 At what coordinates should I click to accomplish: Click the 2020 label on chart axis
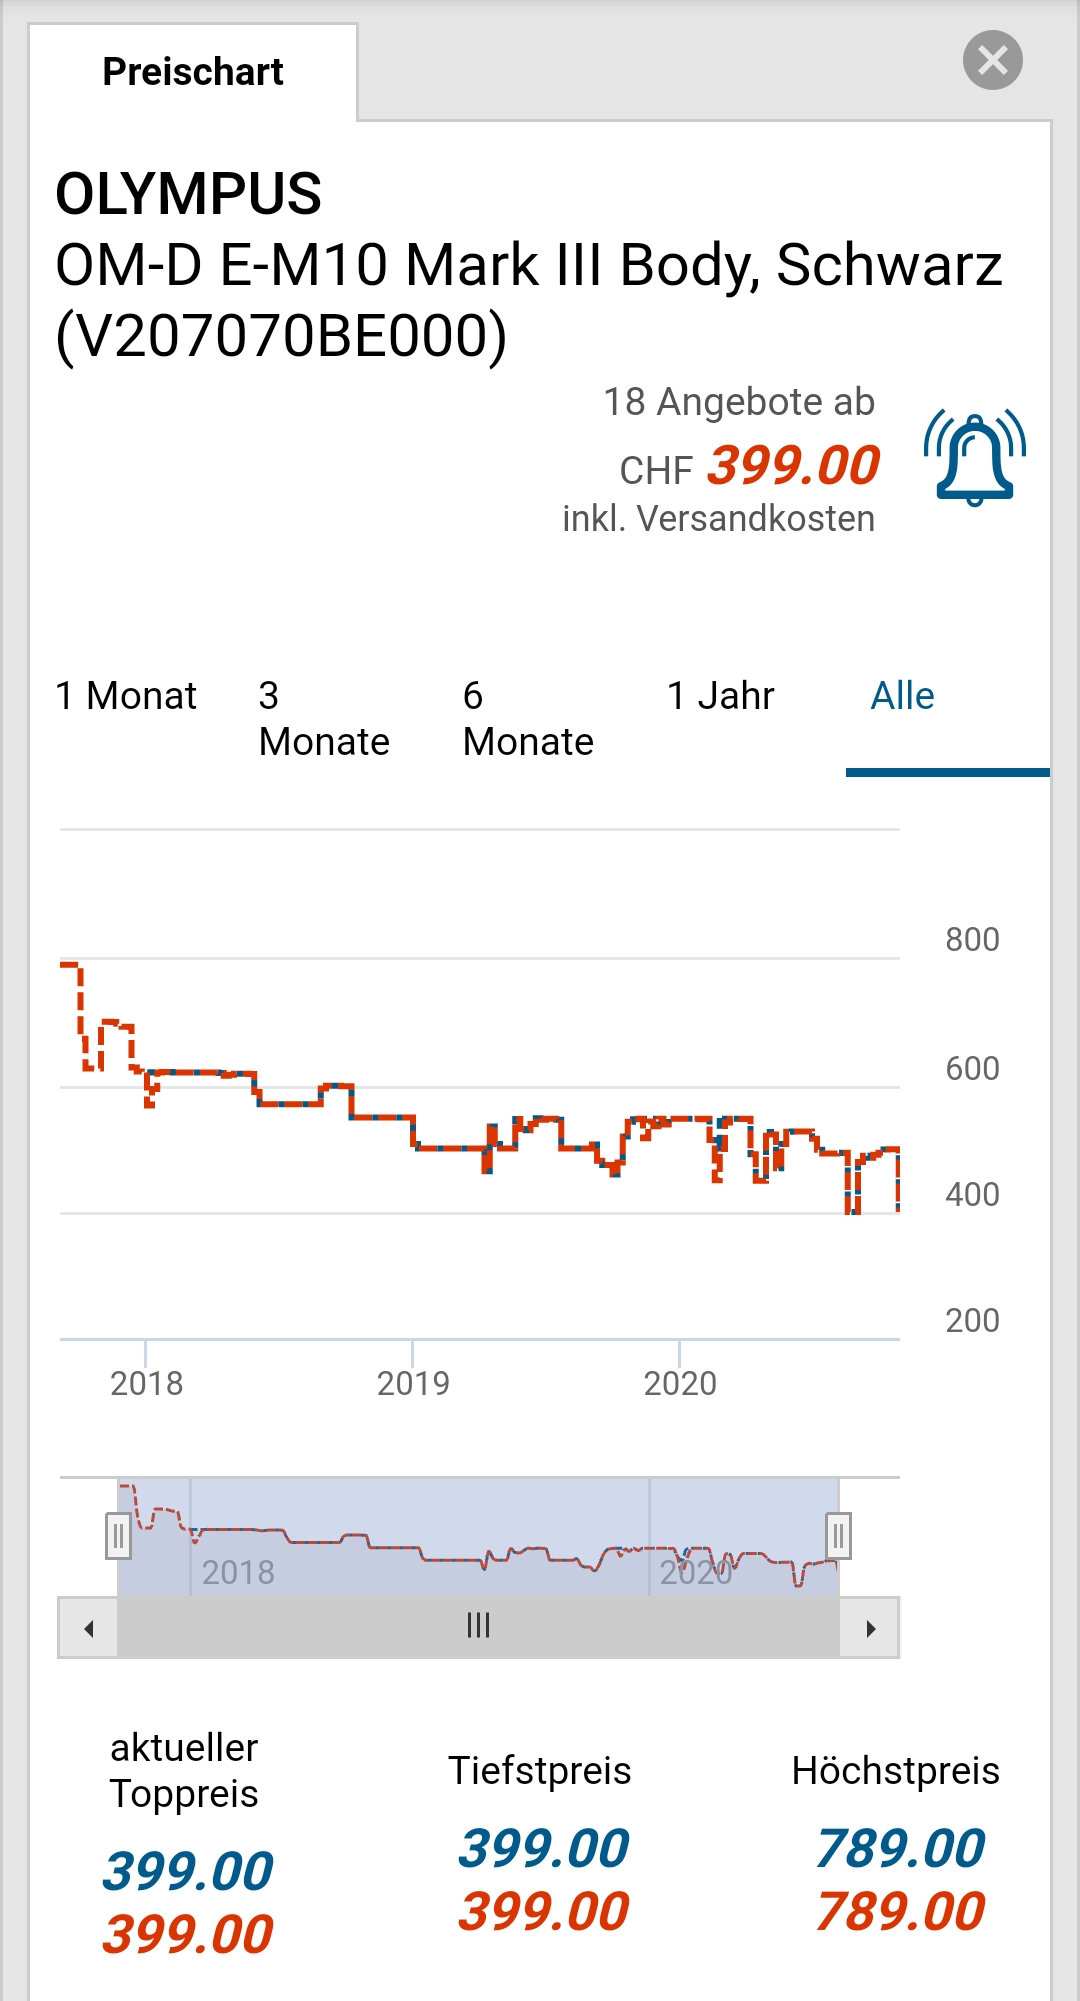680,1383
